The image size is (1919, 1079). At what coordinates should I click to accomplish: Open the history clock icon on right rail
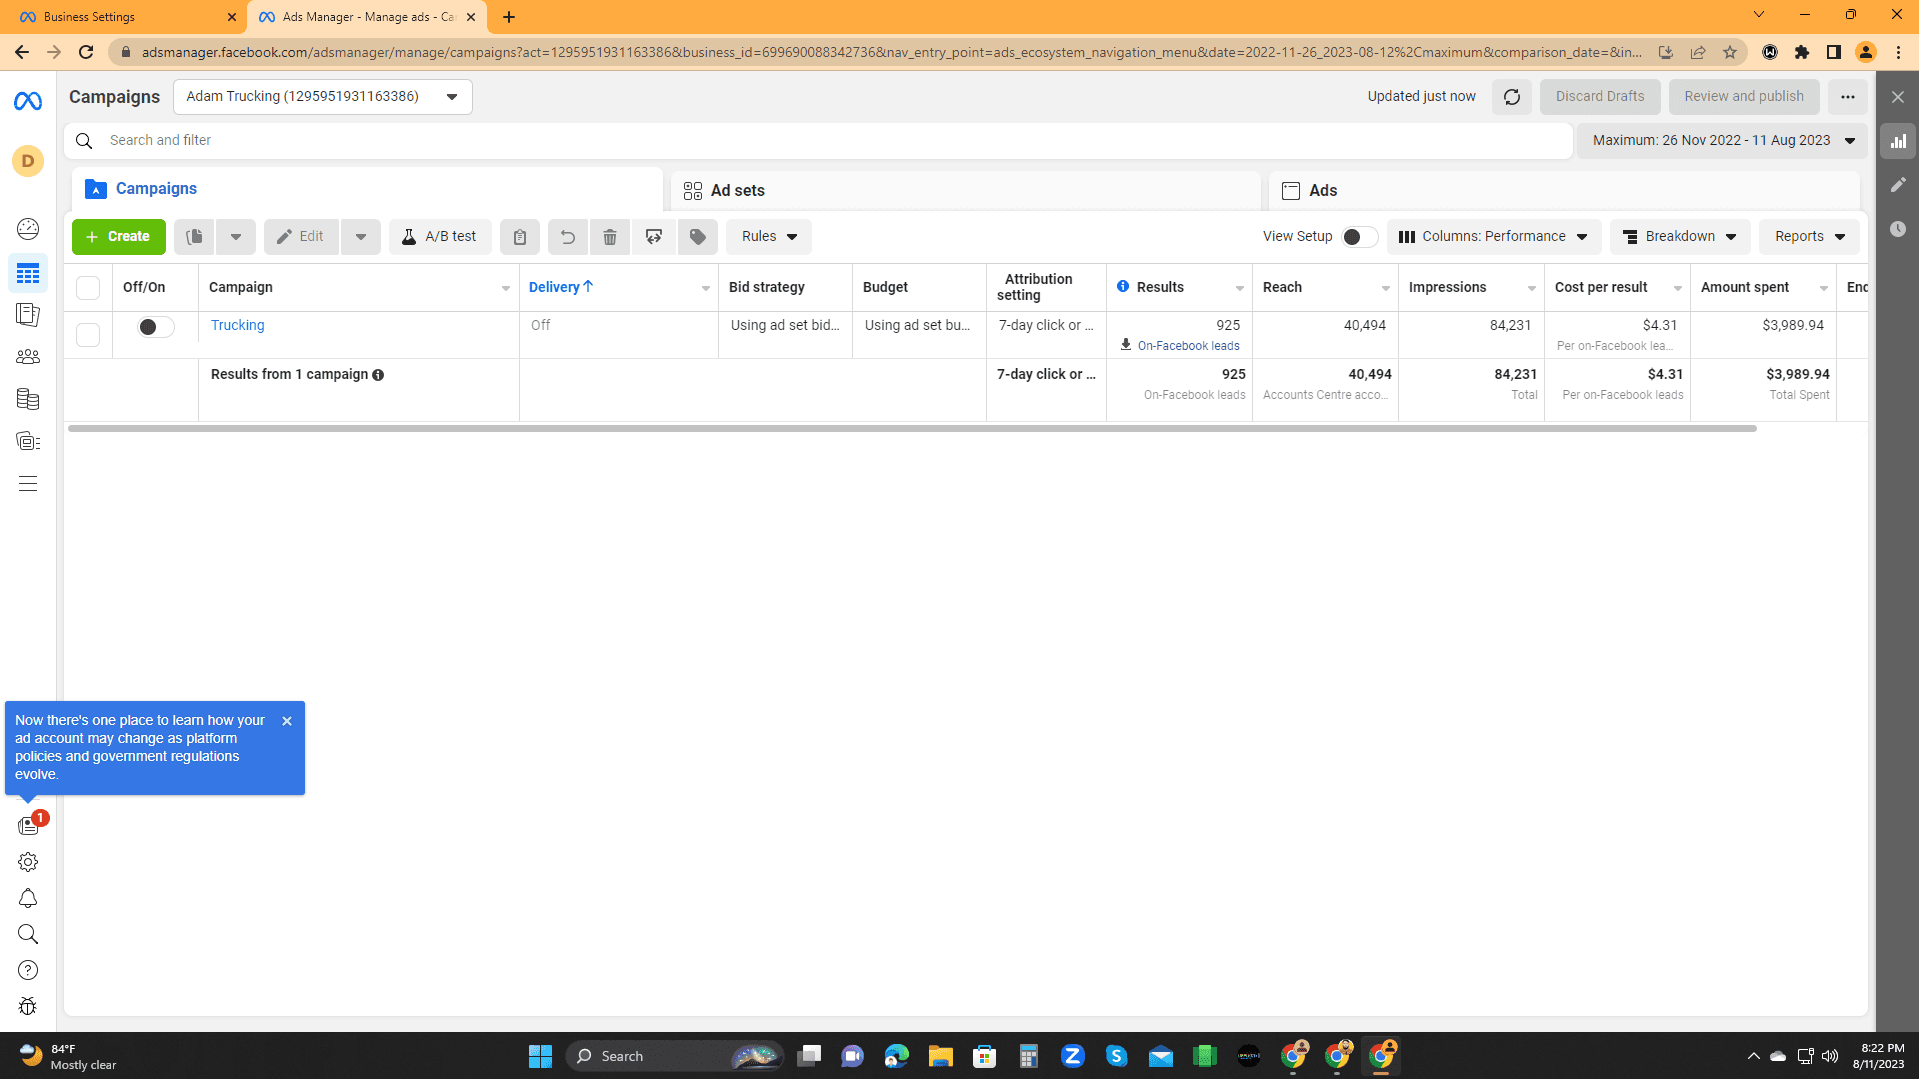tap(1898, 229)
